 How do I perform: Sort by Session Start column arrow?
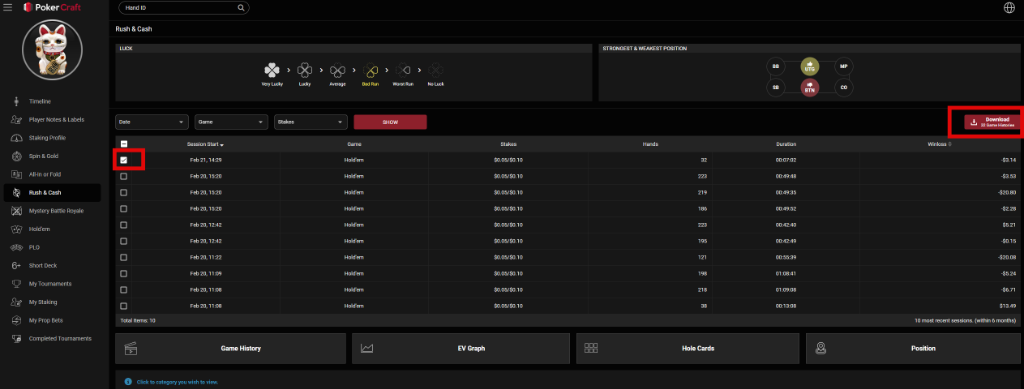tap(223, 145)
